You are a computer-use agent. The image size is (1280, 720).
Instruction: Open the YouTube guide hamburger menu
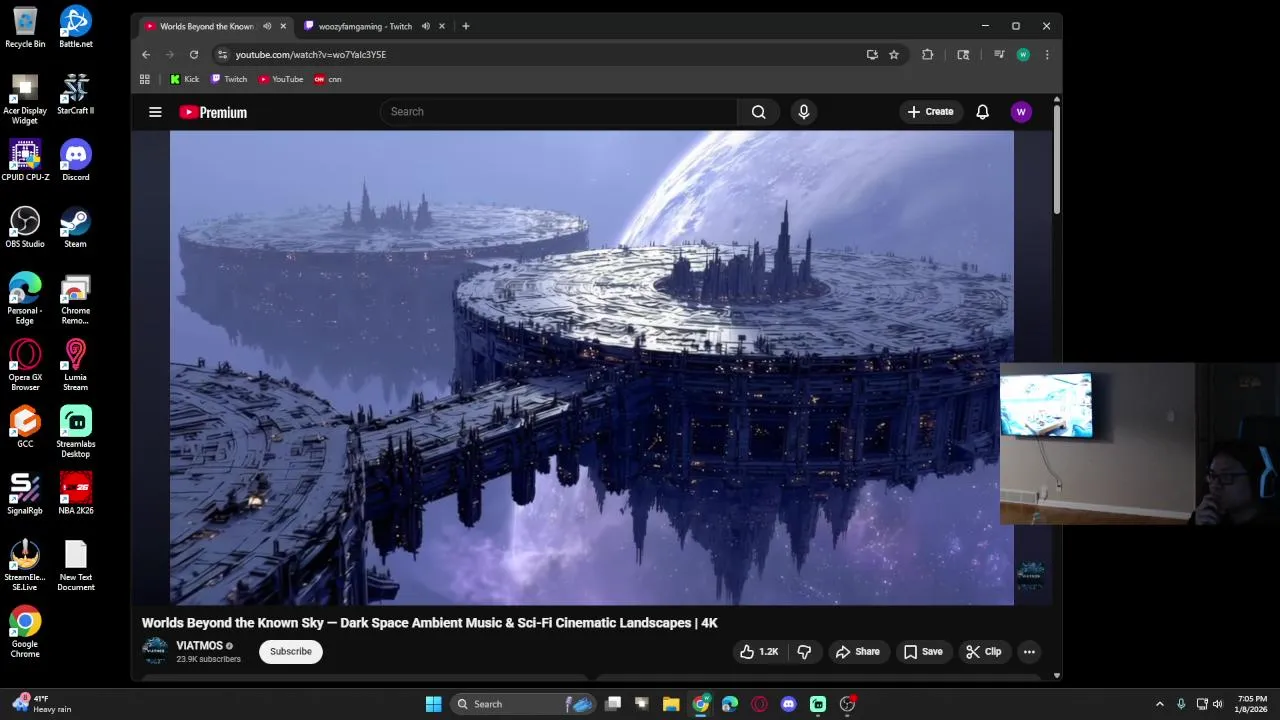(155, 112)
